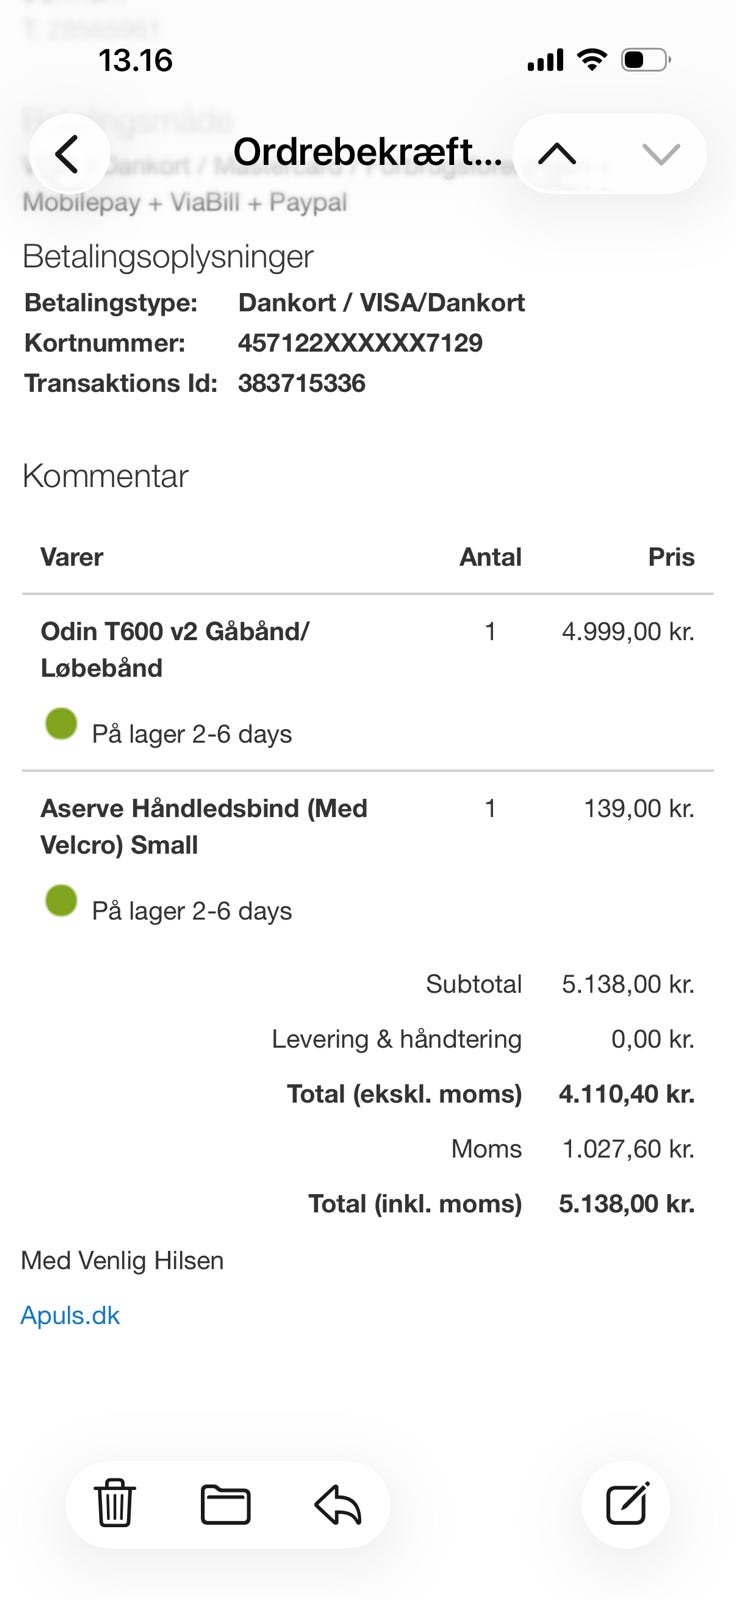Go to next message with down chevron

pyautogui.click(x=660, y=154)
